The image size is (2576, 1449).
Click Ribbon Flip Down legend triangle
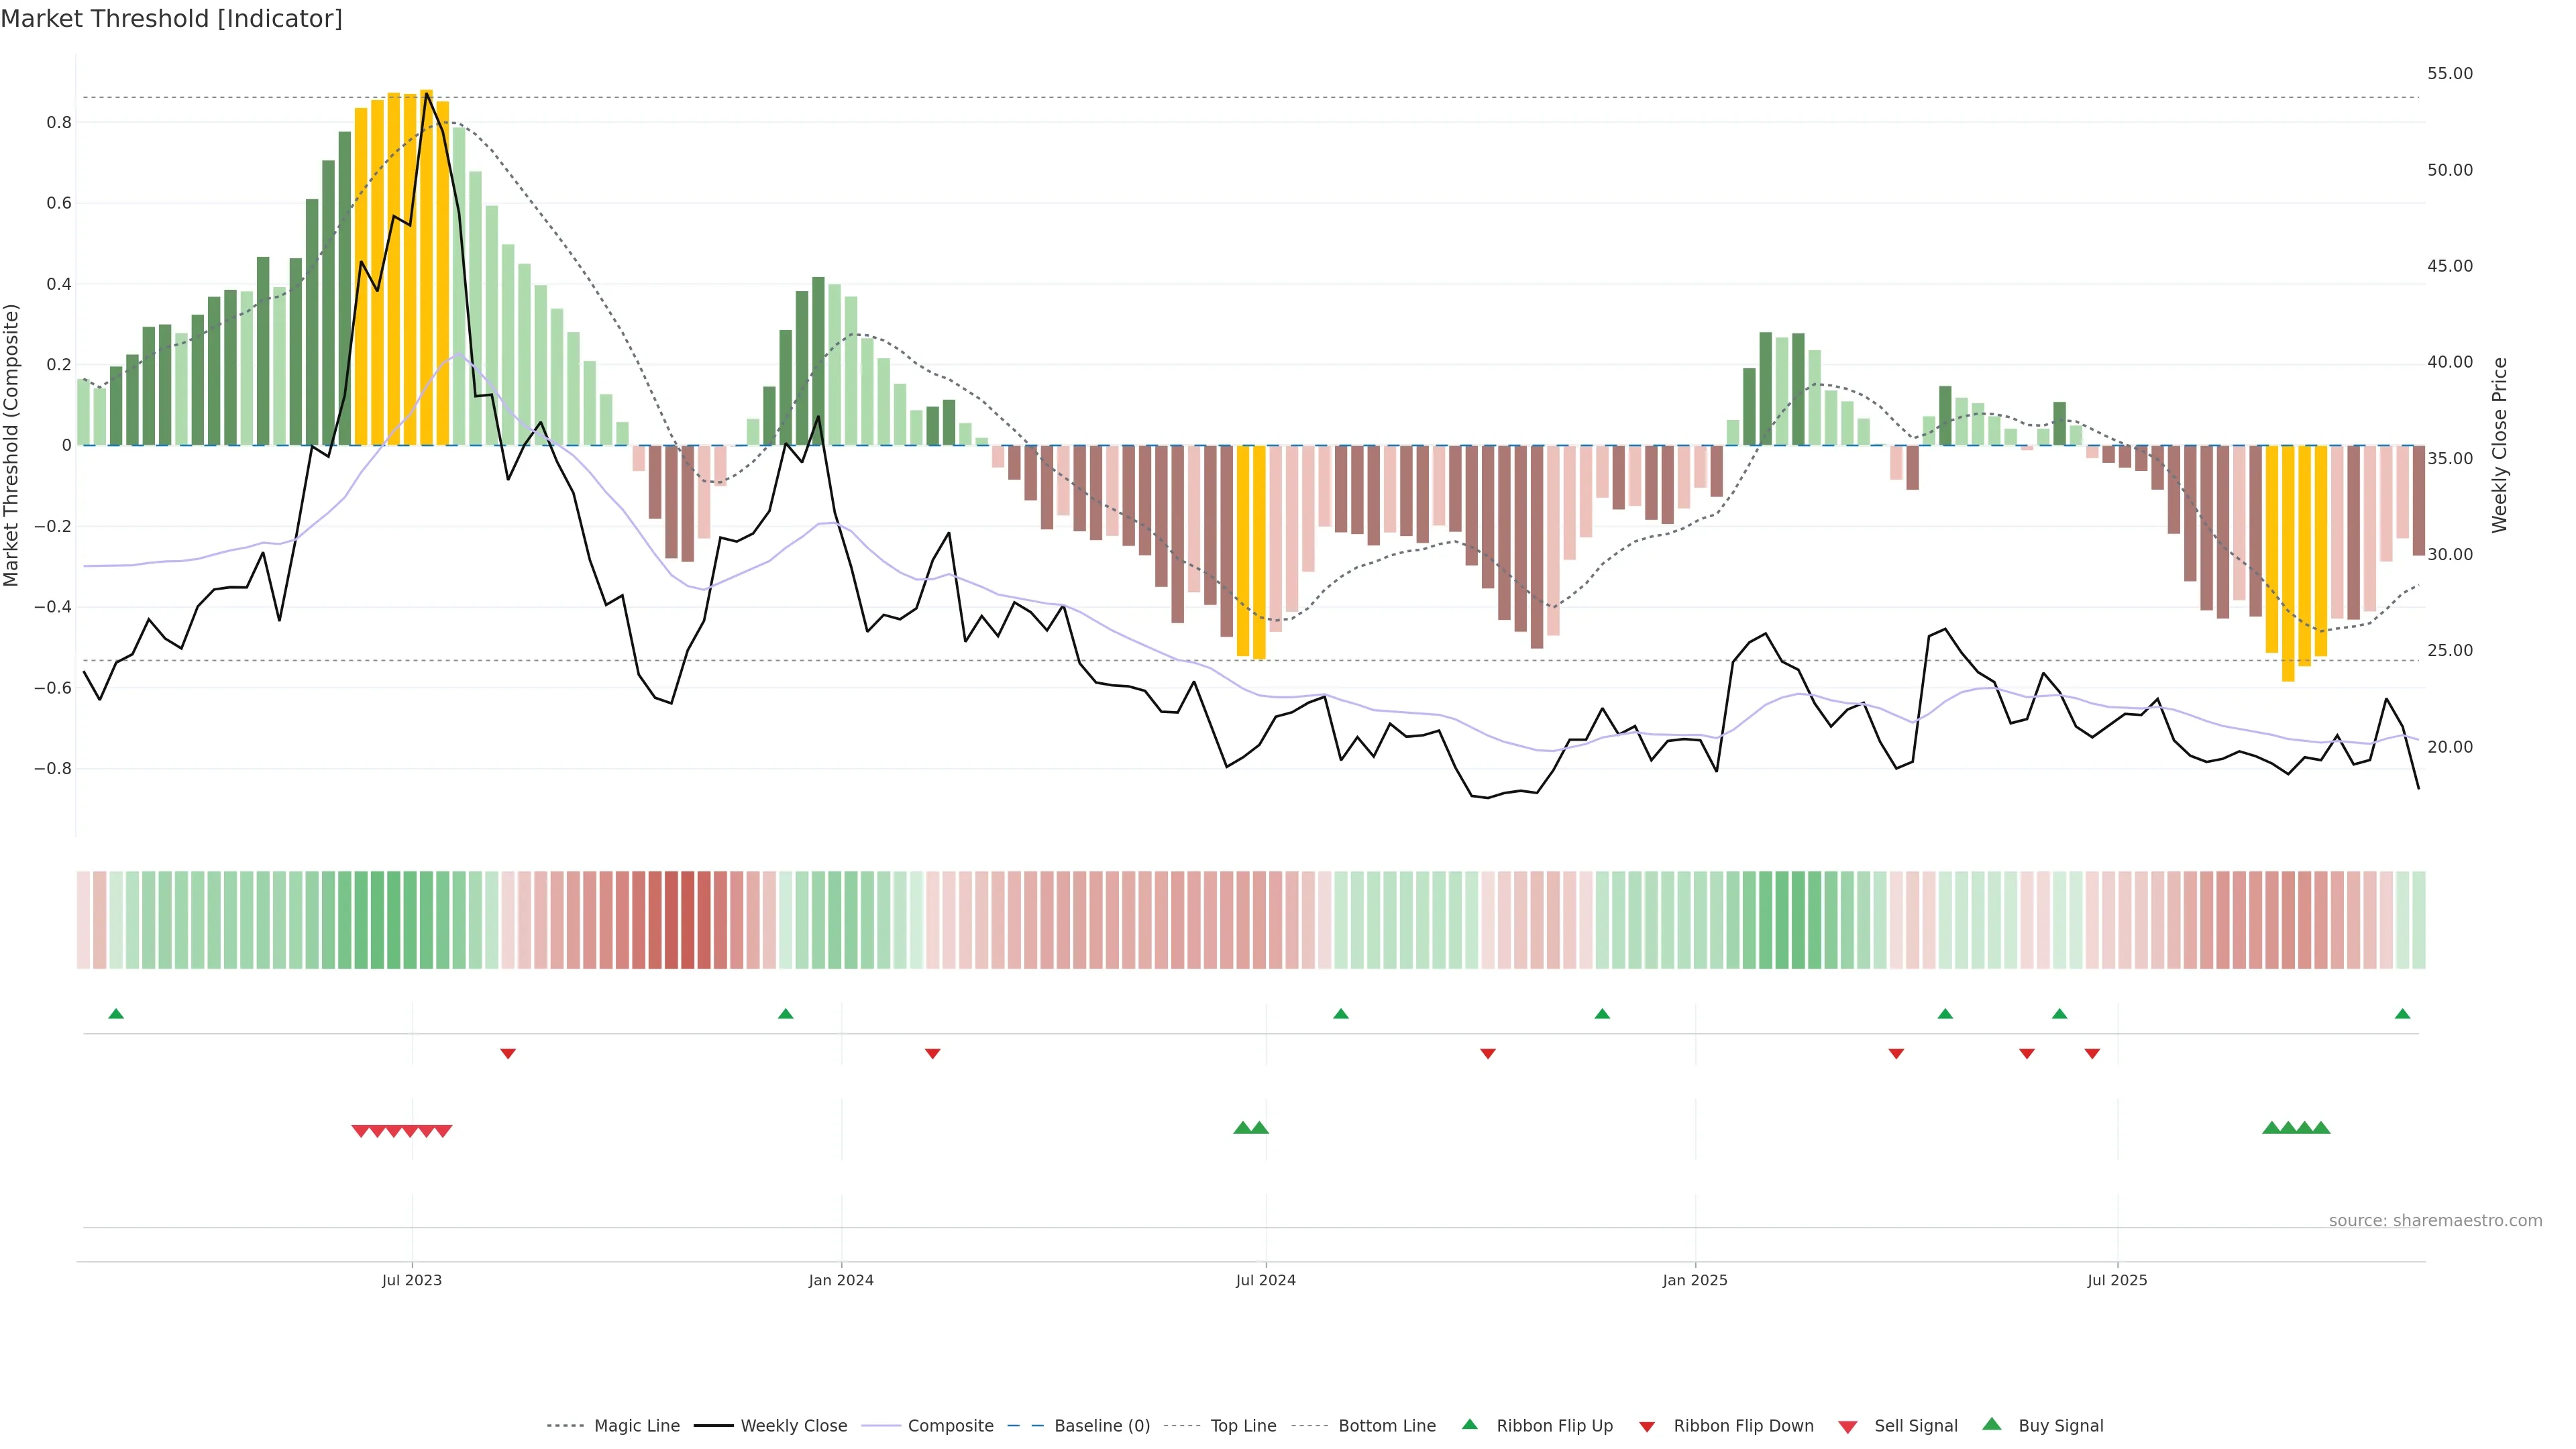1647,1427
